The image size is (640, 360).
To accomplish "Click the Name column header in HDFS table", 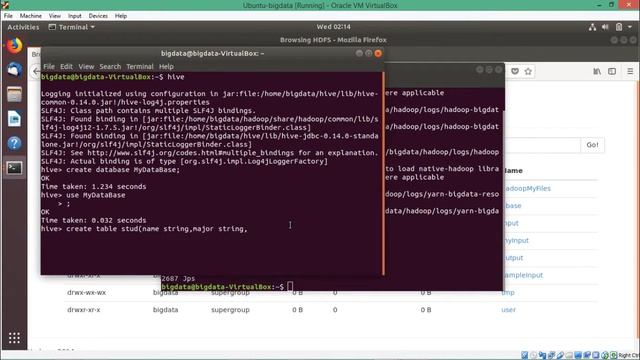I will (514, 171).
